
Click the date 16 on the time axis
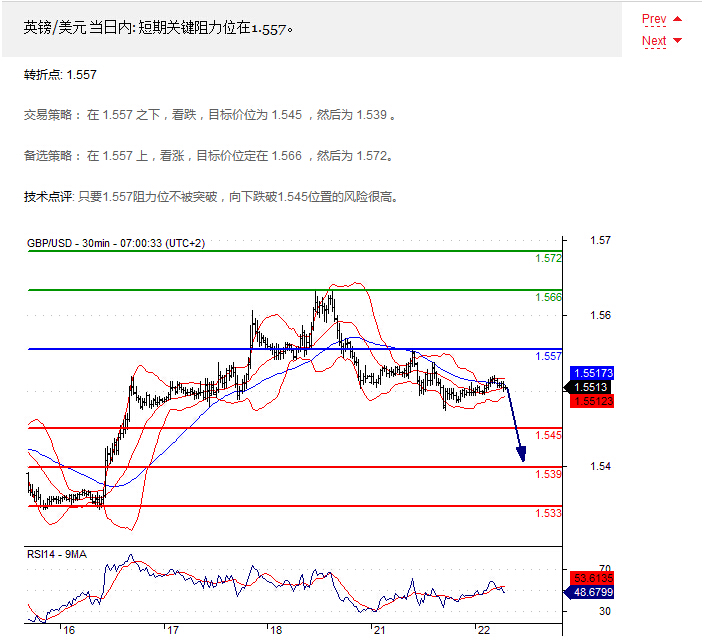tap(69, 630)
